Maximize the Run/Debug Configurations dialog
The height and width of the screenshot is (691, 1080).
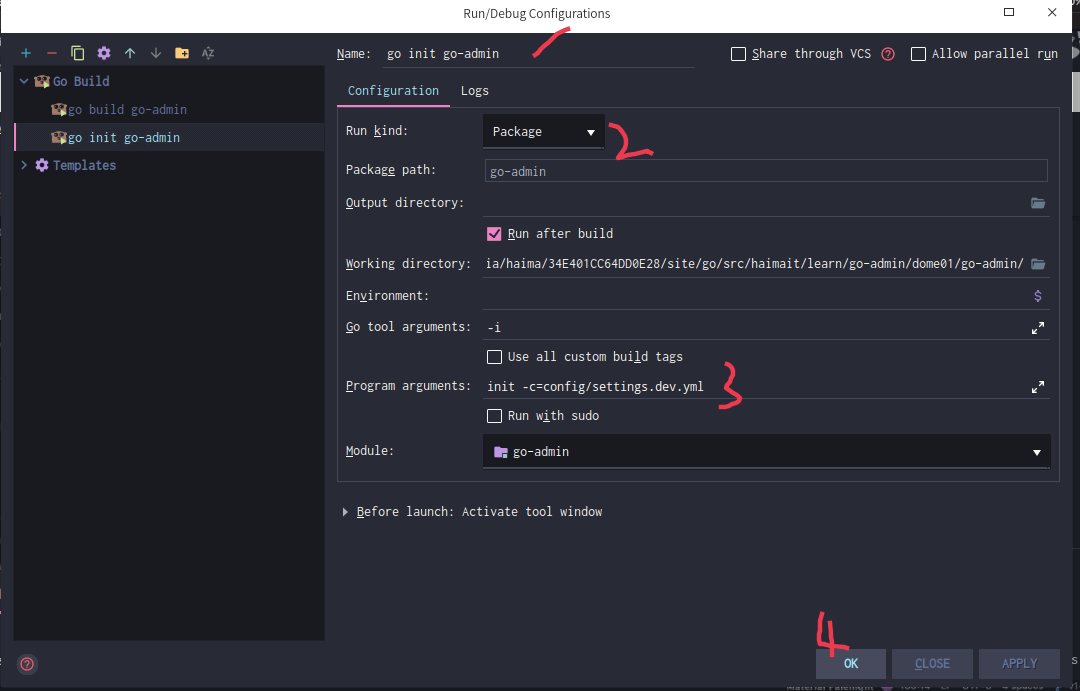point(1009,12)
